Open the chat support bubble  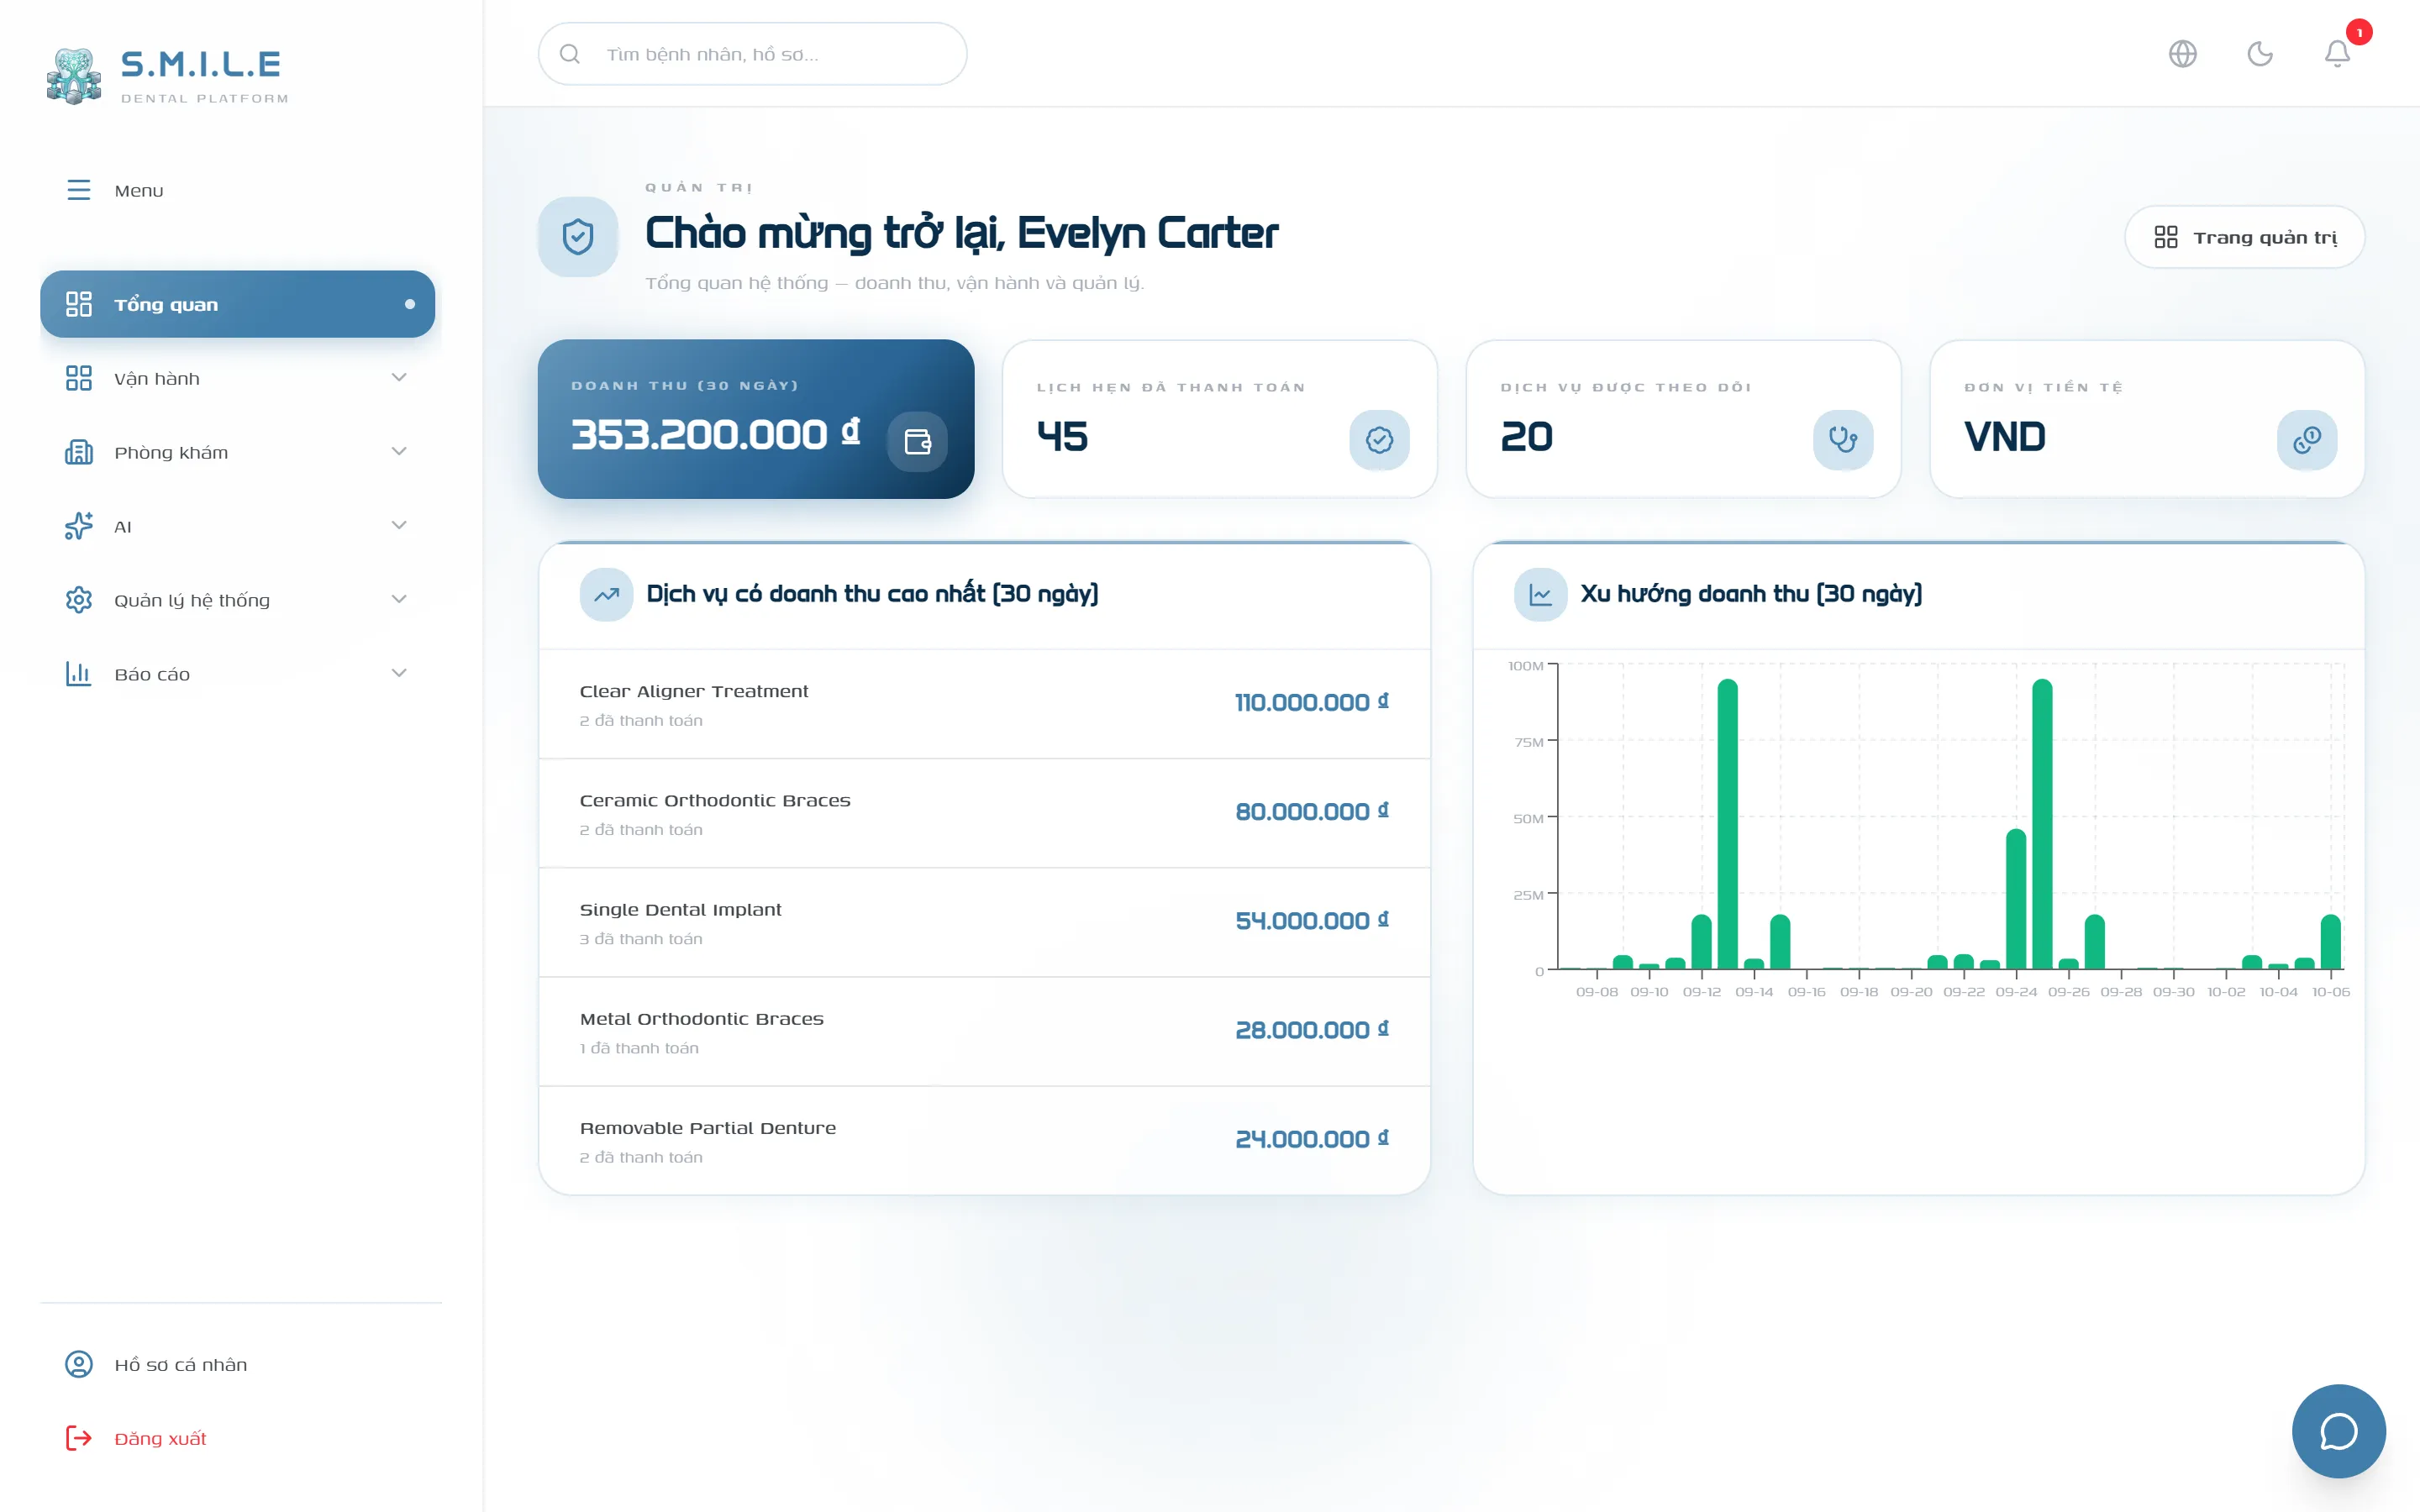(x=2339, y=1431)
